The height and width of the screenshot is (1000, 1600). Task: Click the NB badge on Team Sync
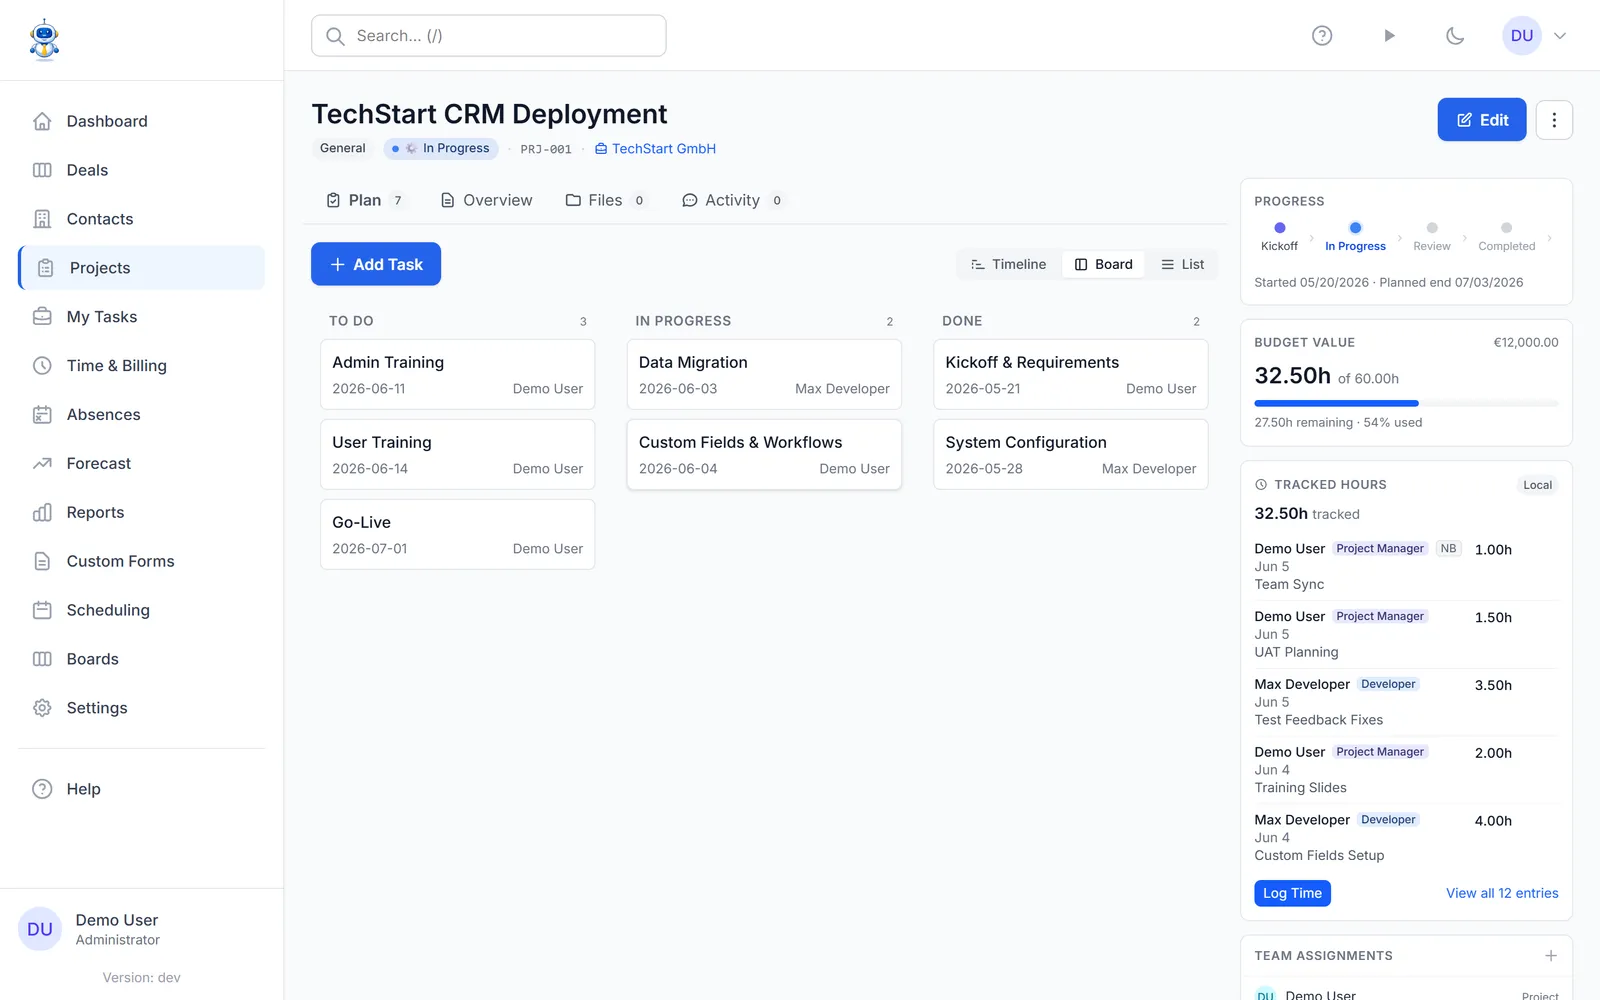click(x=1448, y=549)
